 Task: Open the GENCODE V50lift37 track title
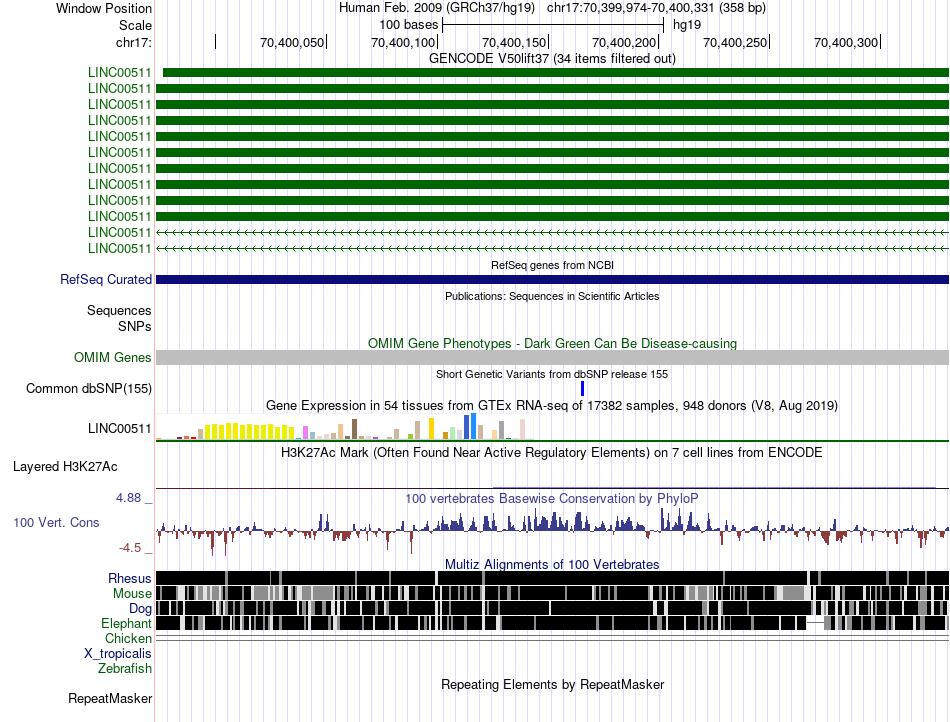[x=552, y=58]
